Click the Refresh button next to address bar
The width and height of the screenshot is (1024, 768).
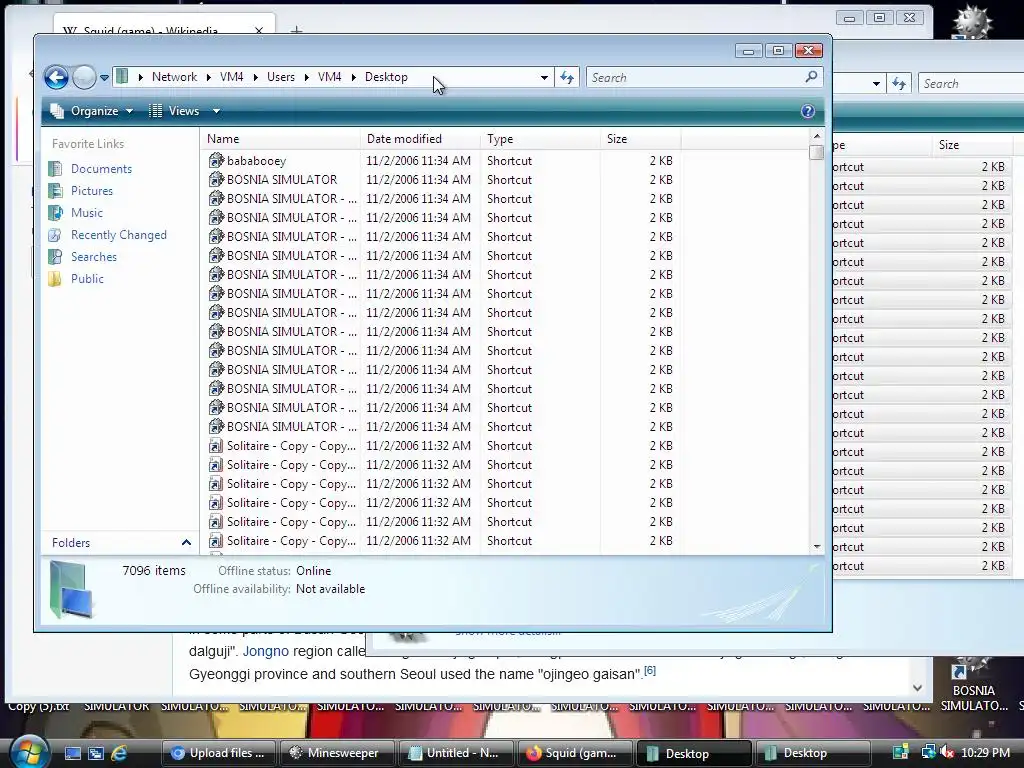point(567,78)
